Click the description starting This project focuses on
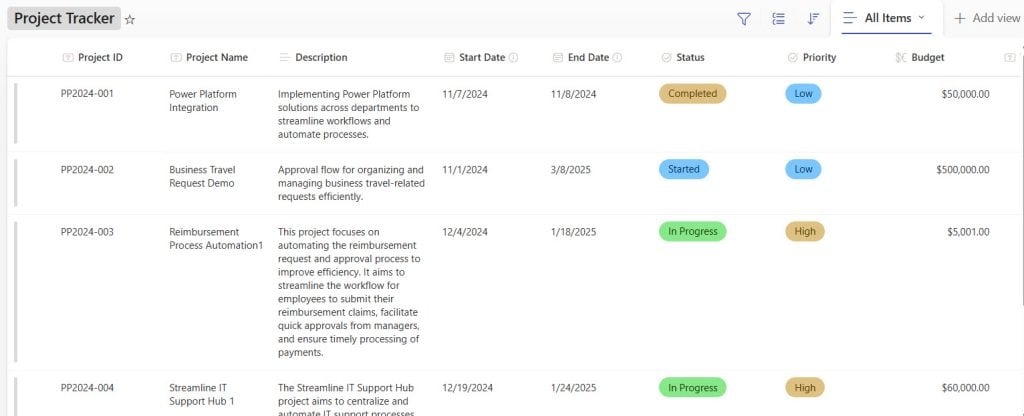This screenshot has width=1024, height=416. click(x=349, y=293)
